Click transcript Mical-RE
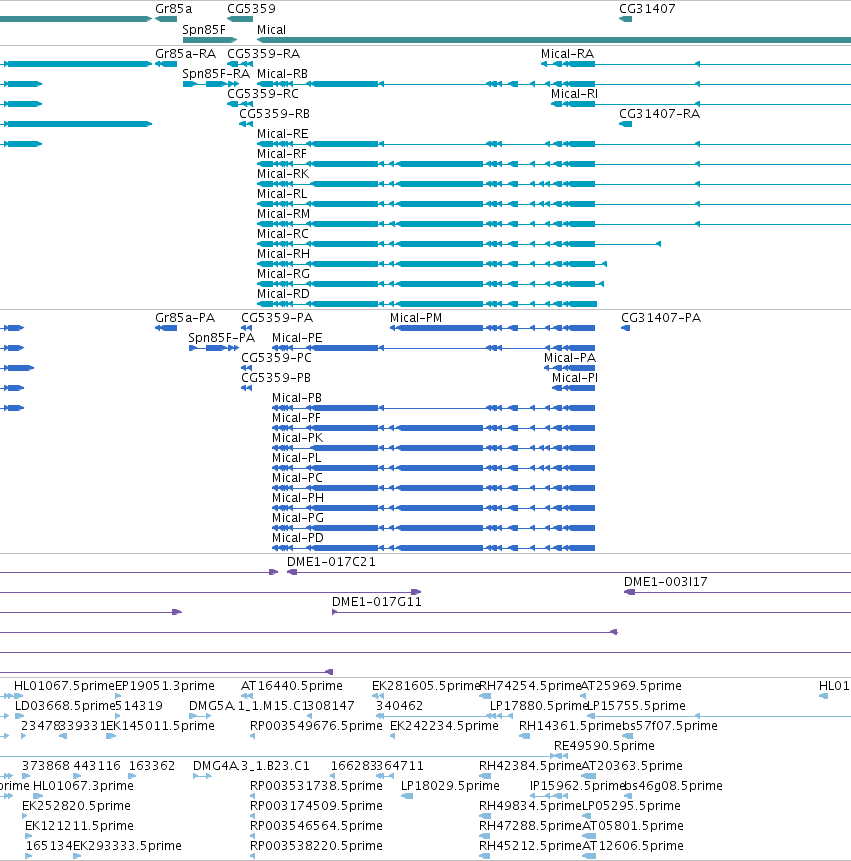Viewport: 851px width, 861px height. coord(554,144)
